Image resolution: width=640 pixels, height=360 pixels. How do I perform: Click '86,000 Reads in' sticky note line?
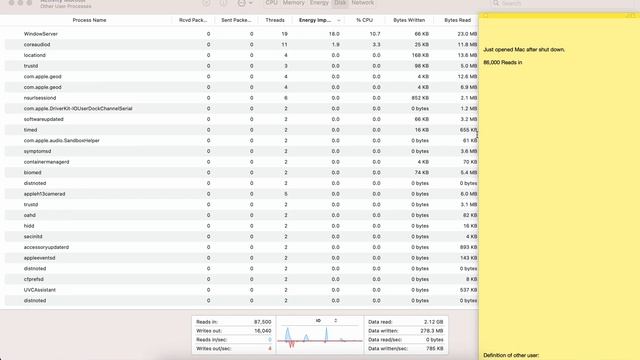coord(502,62)
